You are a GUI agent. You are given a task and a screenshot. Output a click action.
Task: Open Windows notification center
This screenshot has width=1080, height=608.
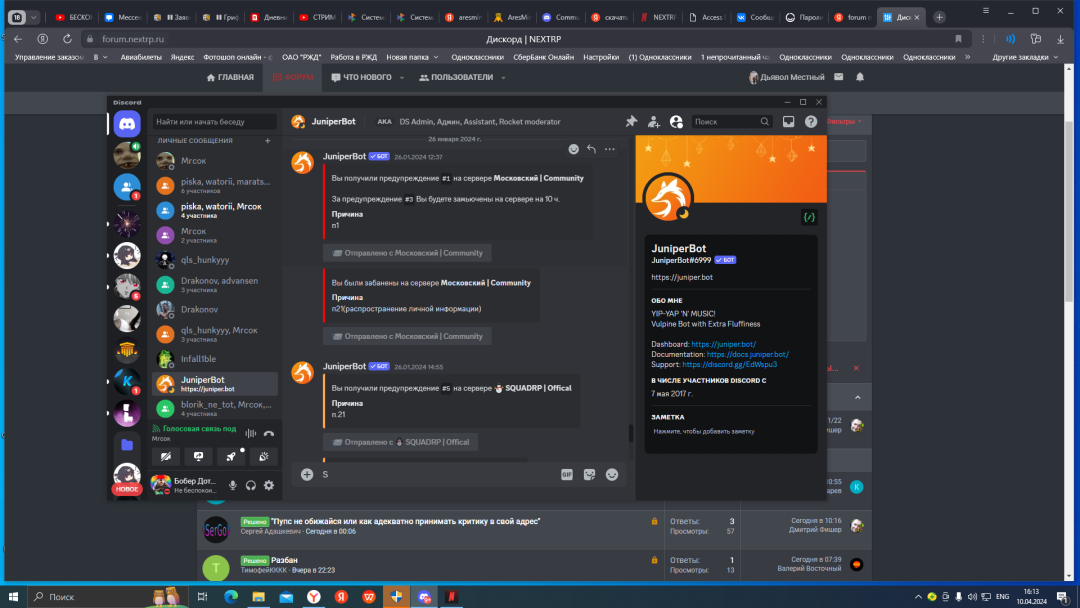click(x=1063, y=597)
